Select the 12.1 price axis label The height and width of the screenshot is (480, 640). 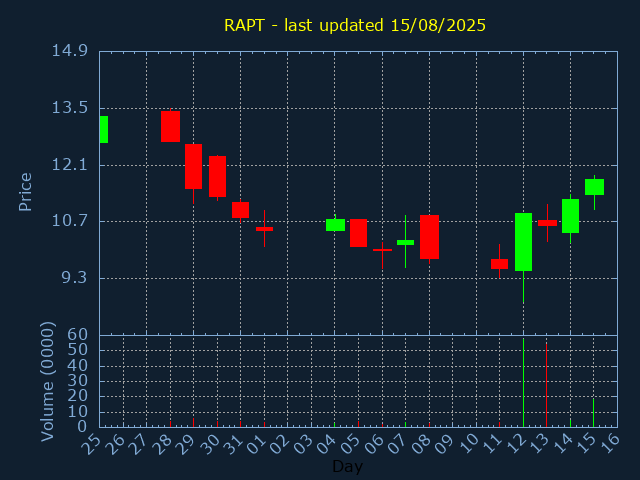pyautogui.click(x=69, y=165)
